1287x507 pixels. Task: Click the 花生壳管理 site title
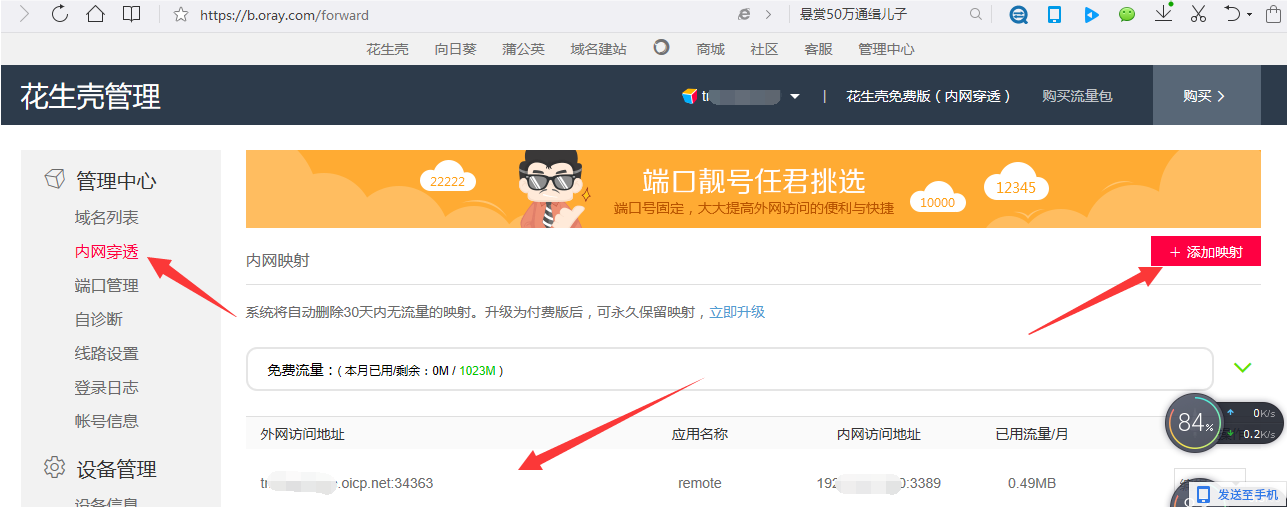pyautogui.click(x=90, y=96)
